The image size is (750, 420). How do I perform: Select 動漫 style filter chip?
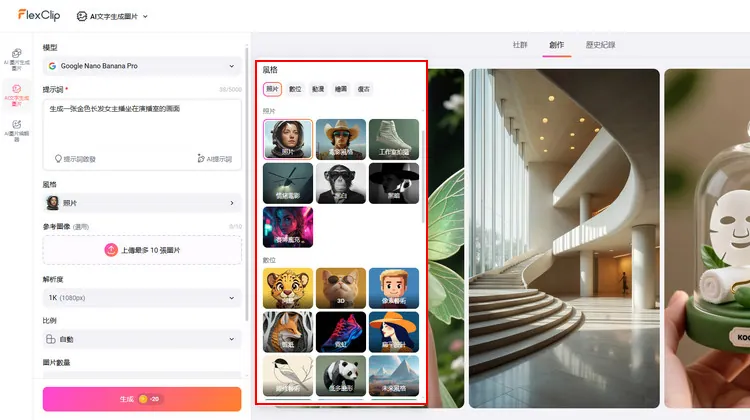point(317,89)
